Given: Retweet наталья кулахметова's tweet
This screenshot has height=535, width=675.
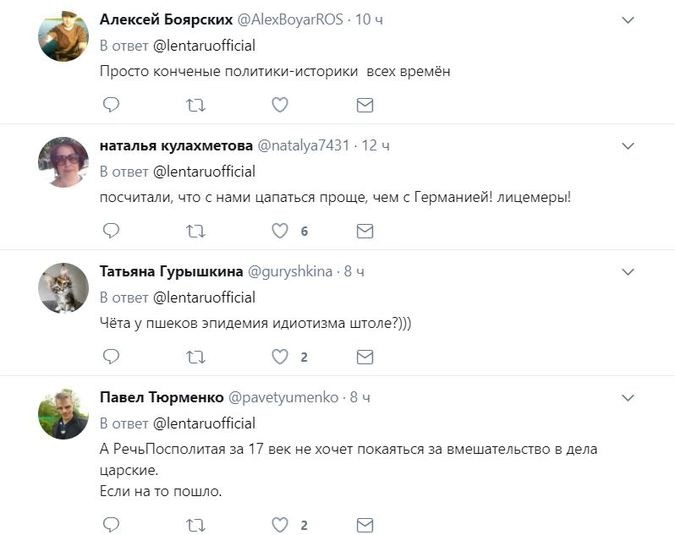Looking at the screenshot, I should pos(196,231).
